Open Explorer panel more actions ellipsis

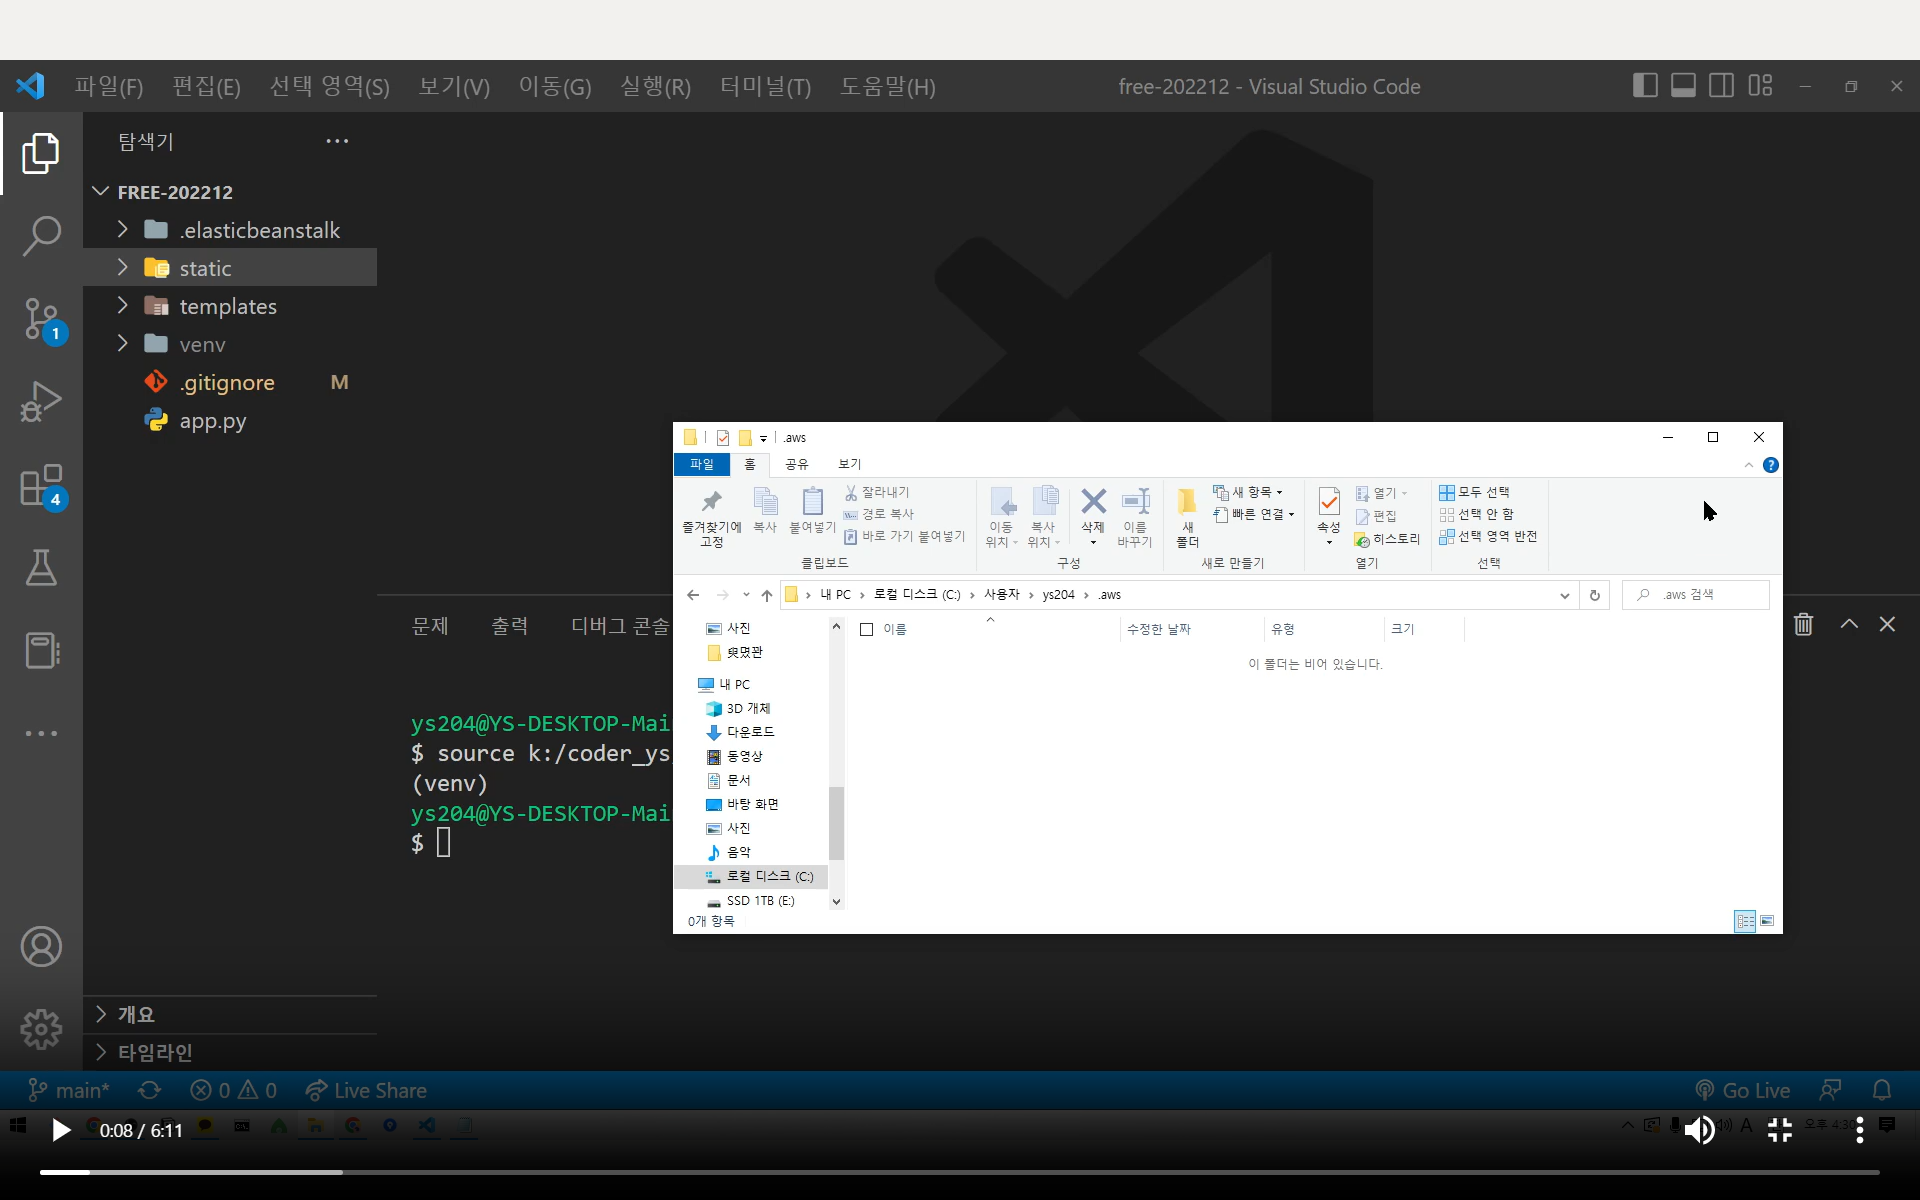point(337,141)
